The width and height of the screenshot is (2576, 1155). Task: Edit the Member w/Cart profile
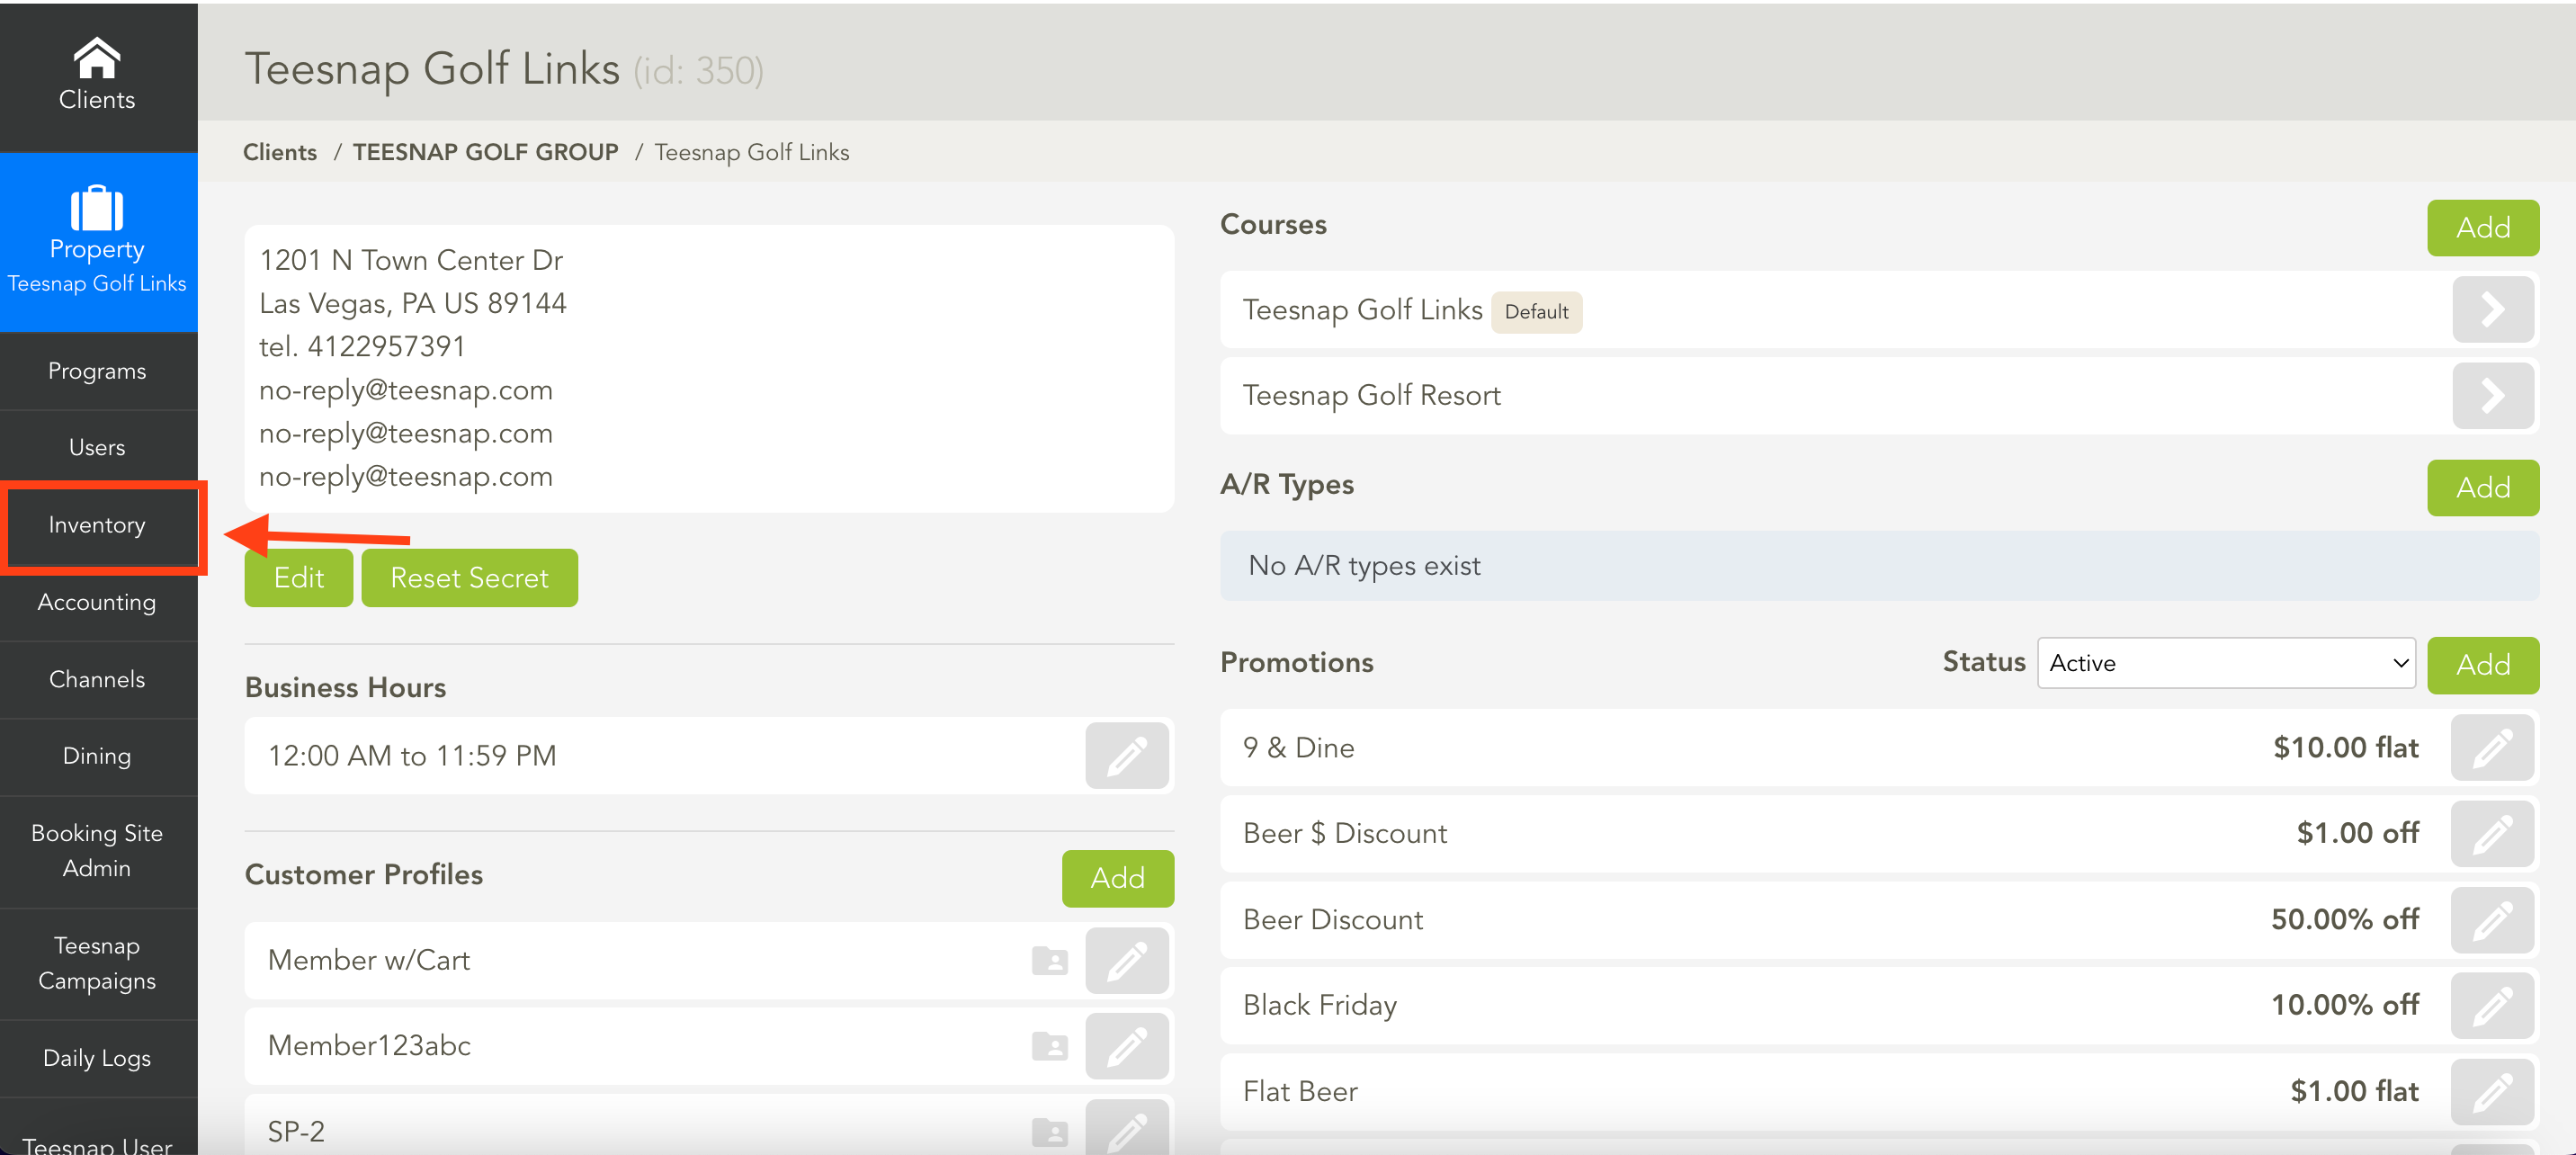1127,961
